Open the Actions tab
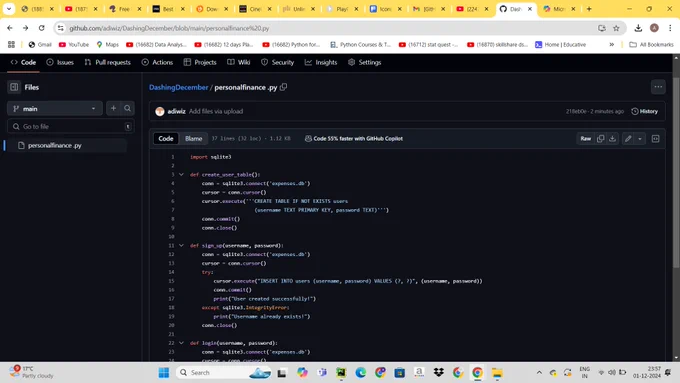The image size is (680, 383). point(157,62)
